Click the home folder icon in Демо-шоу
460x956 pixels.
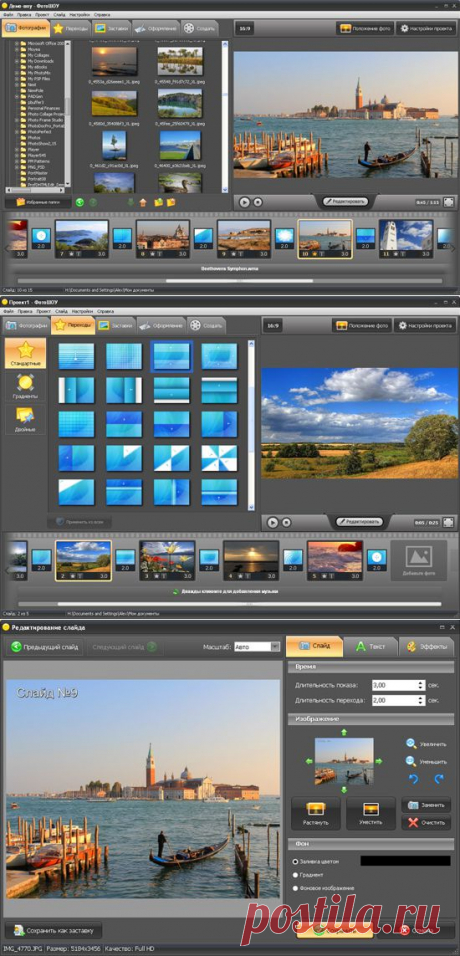143,202
